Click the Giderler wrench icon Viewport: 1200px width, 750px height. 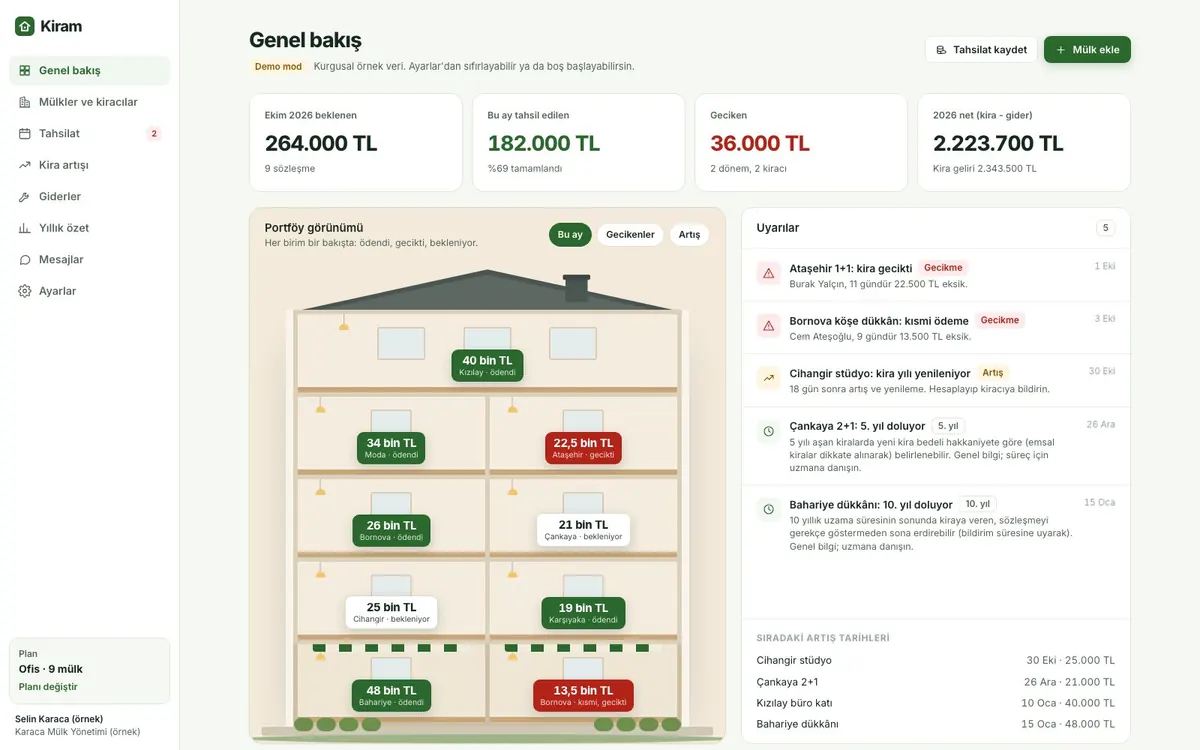(x=25, y=197)
